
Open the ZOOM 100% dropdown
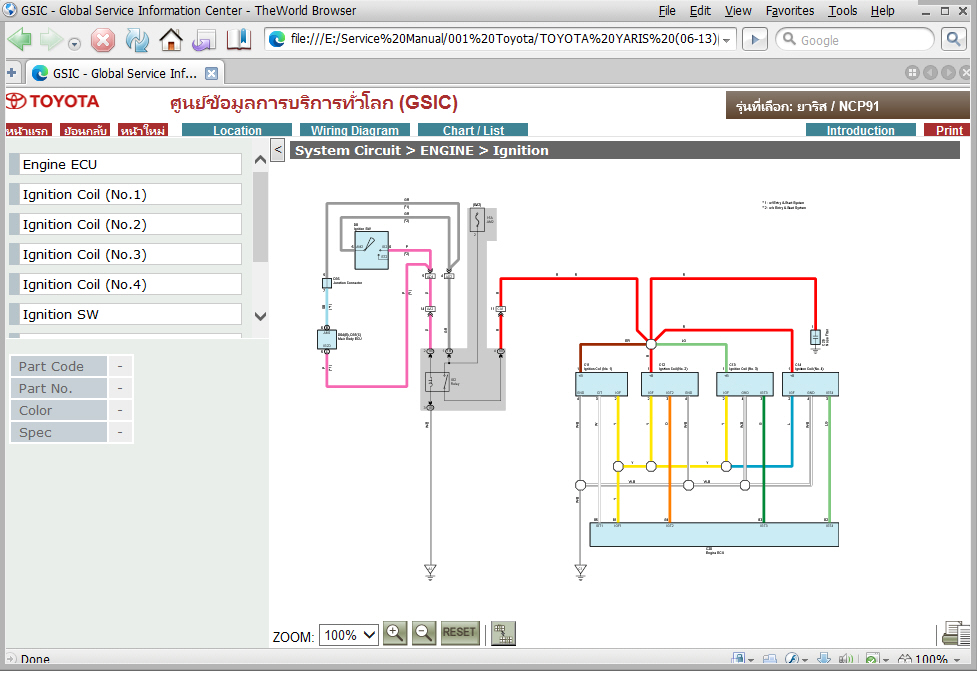coord(349,635)
